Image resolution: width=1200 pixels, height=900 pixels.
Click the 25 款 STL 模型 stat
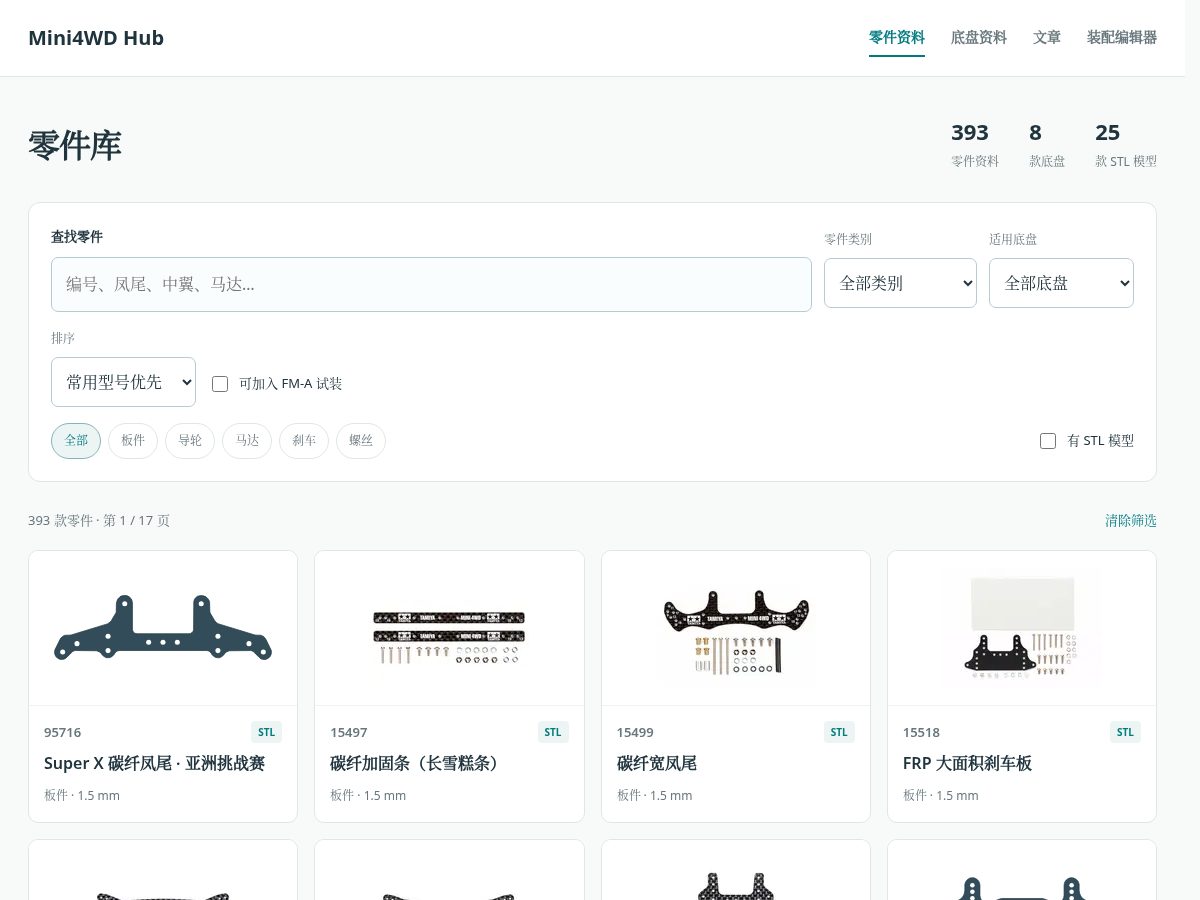(x=1126, y=145)
